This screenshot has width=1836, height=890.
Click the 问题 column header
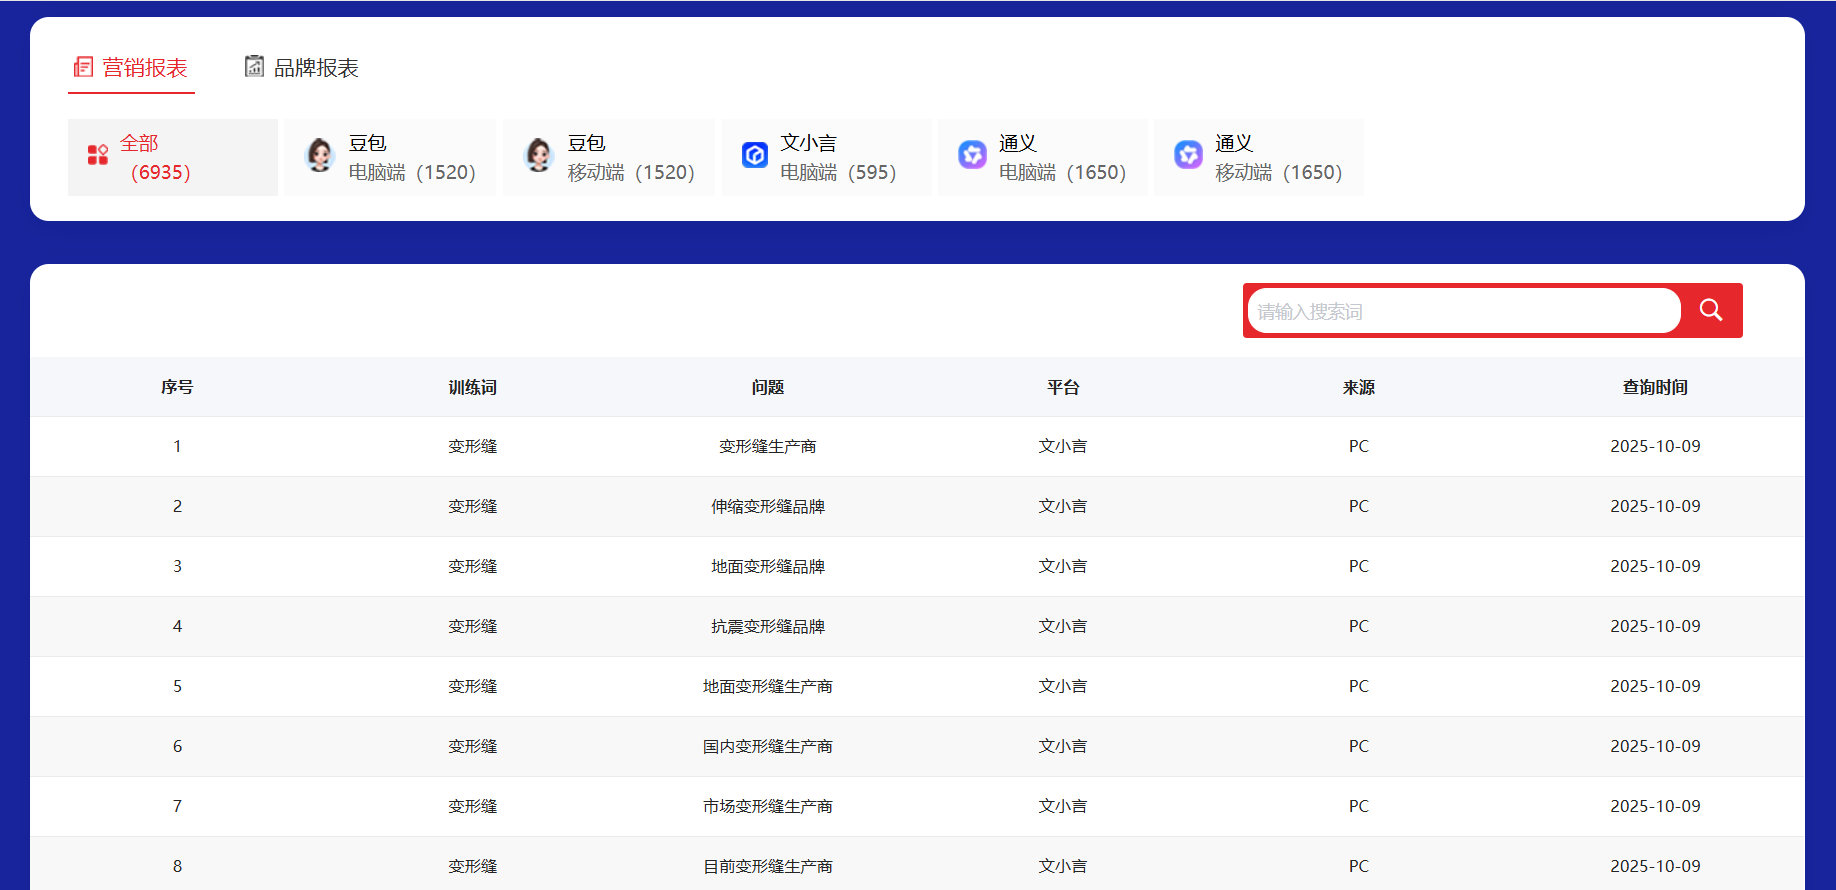click(768, 387)
